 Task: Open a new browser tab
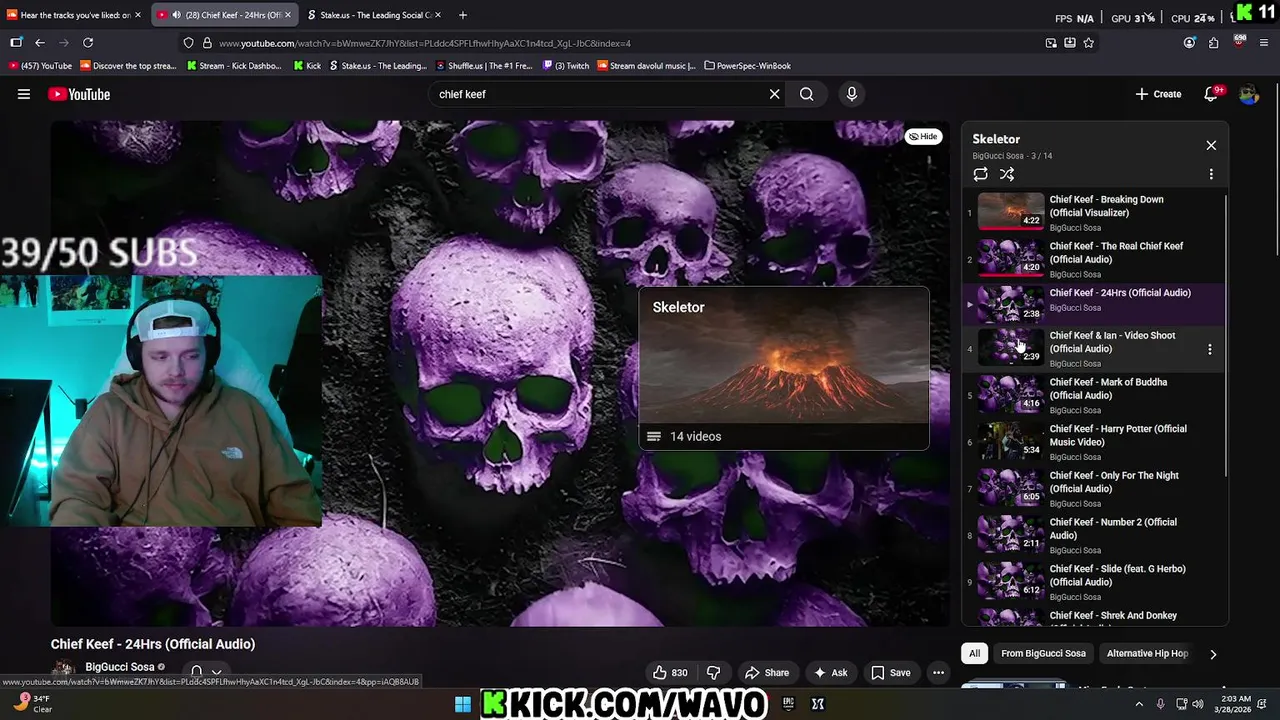pyautogui.click(x=462, y=15)
